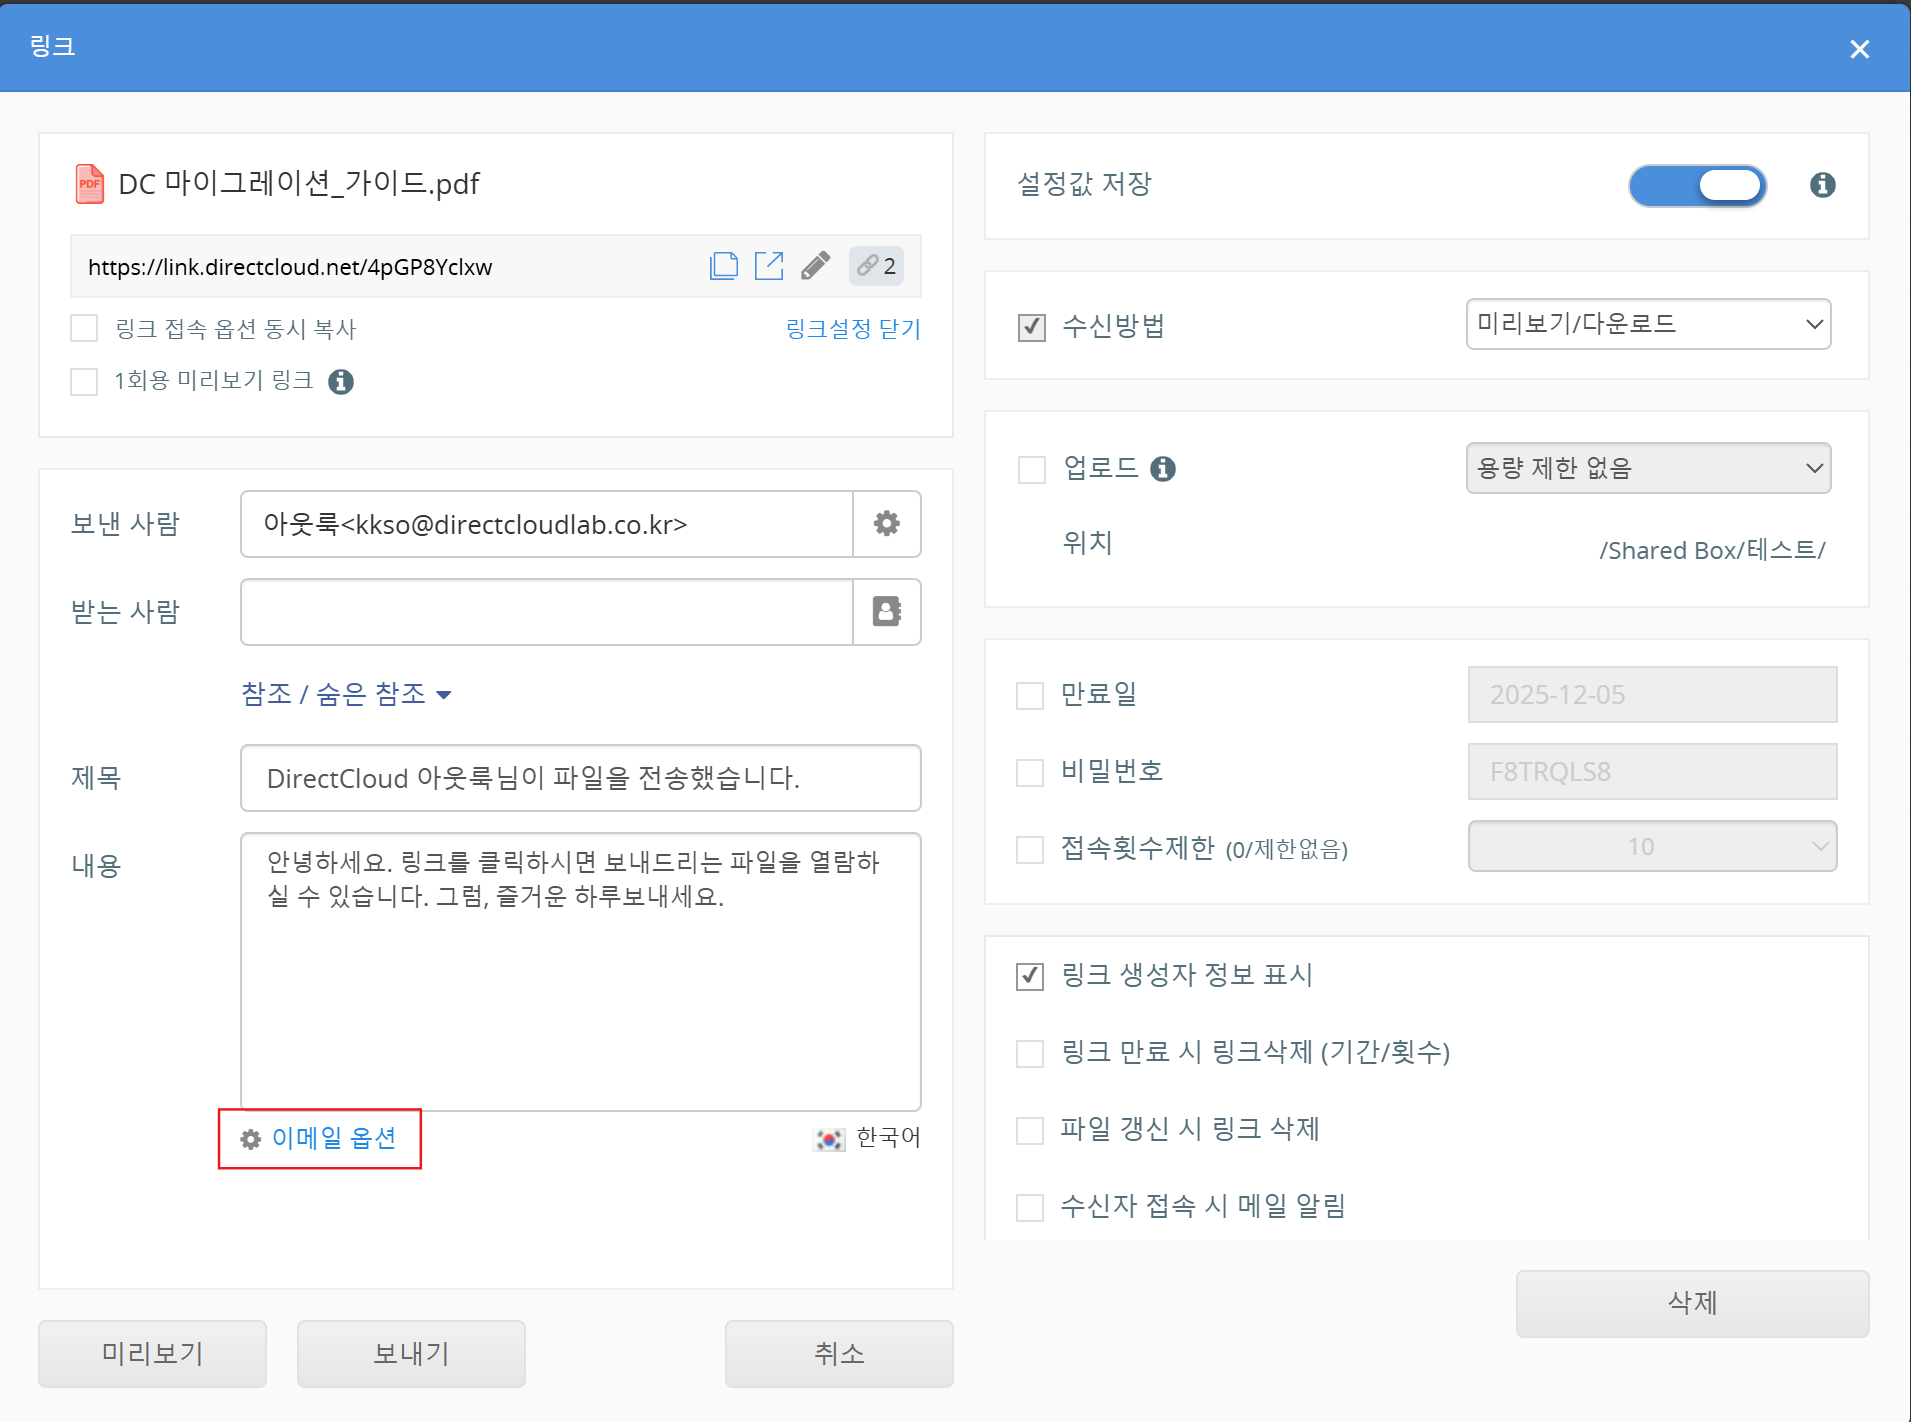The width and height of the screenshot is (1911, 1422).
Task: Expand 참조 / 숨은 참조 fields
Action: [x=346, y=694]
